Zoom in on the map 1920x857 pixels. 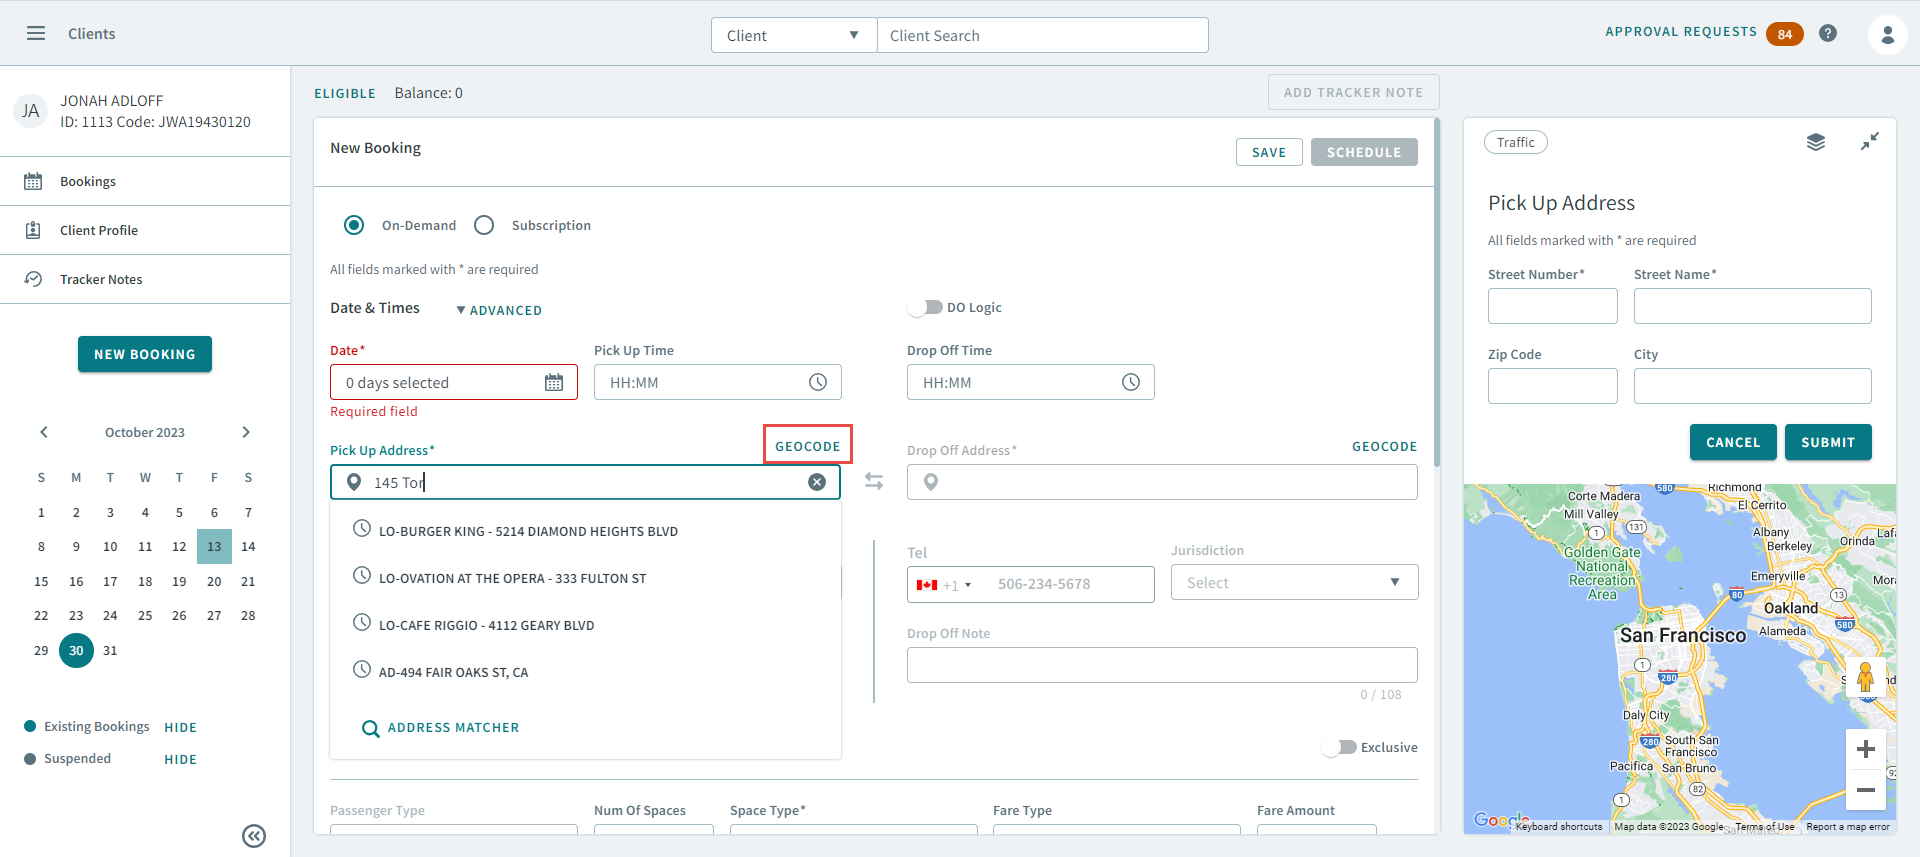1865,749
